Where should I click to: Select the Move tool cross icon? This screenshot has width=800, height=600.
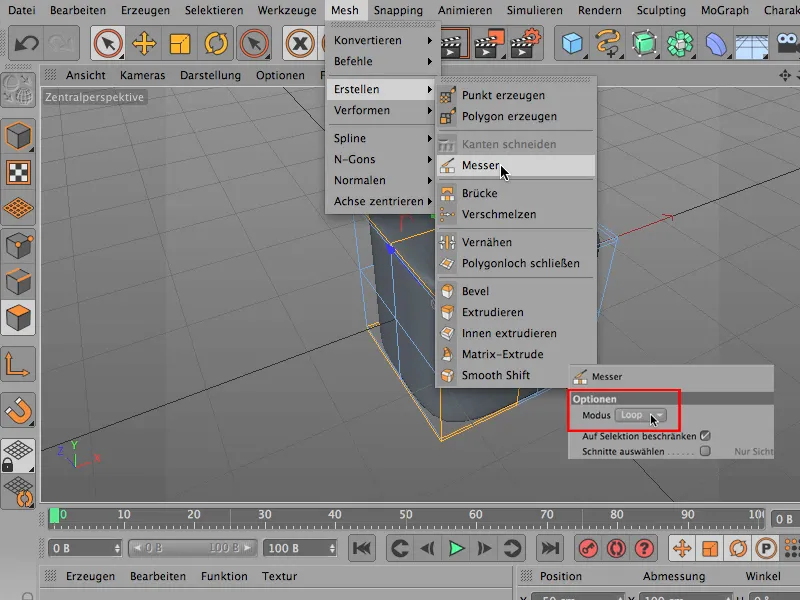coord(144,43)
